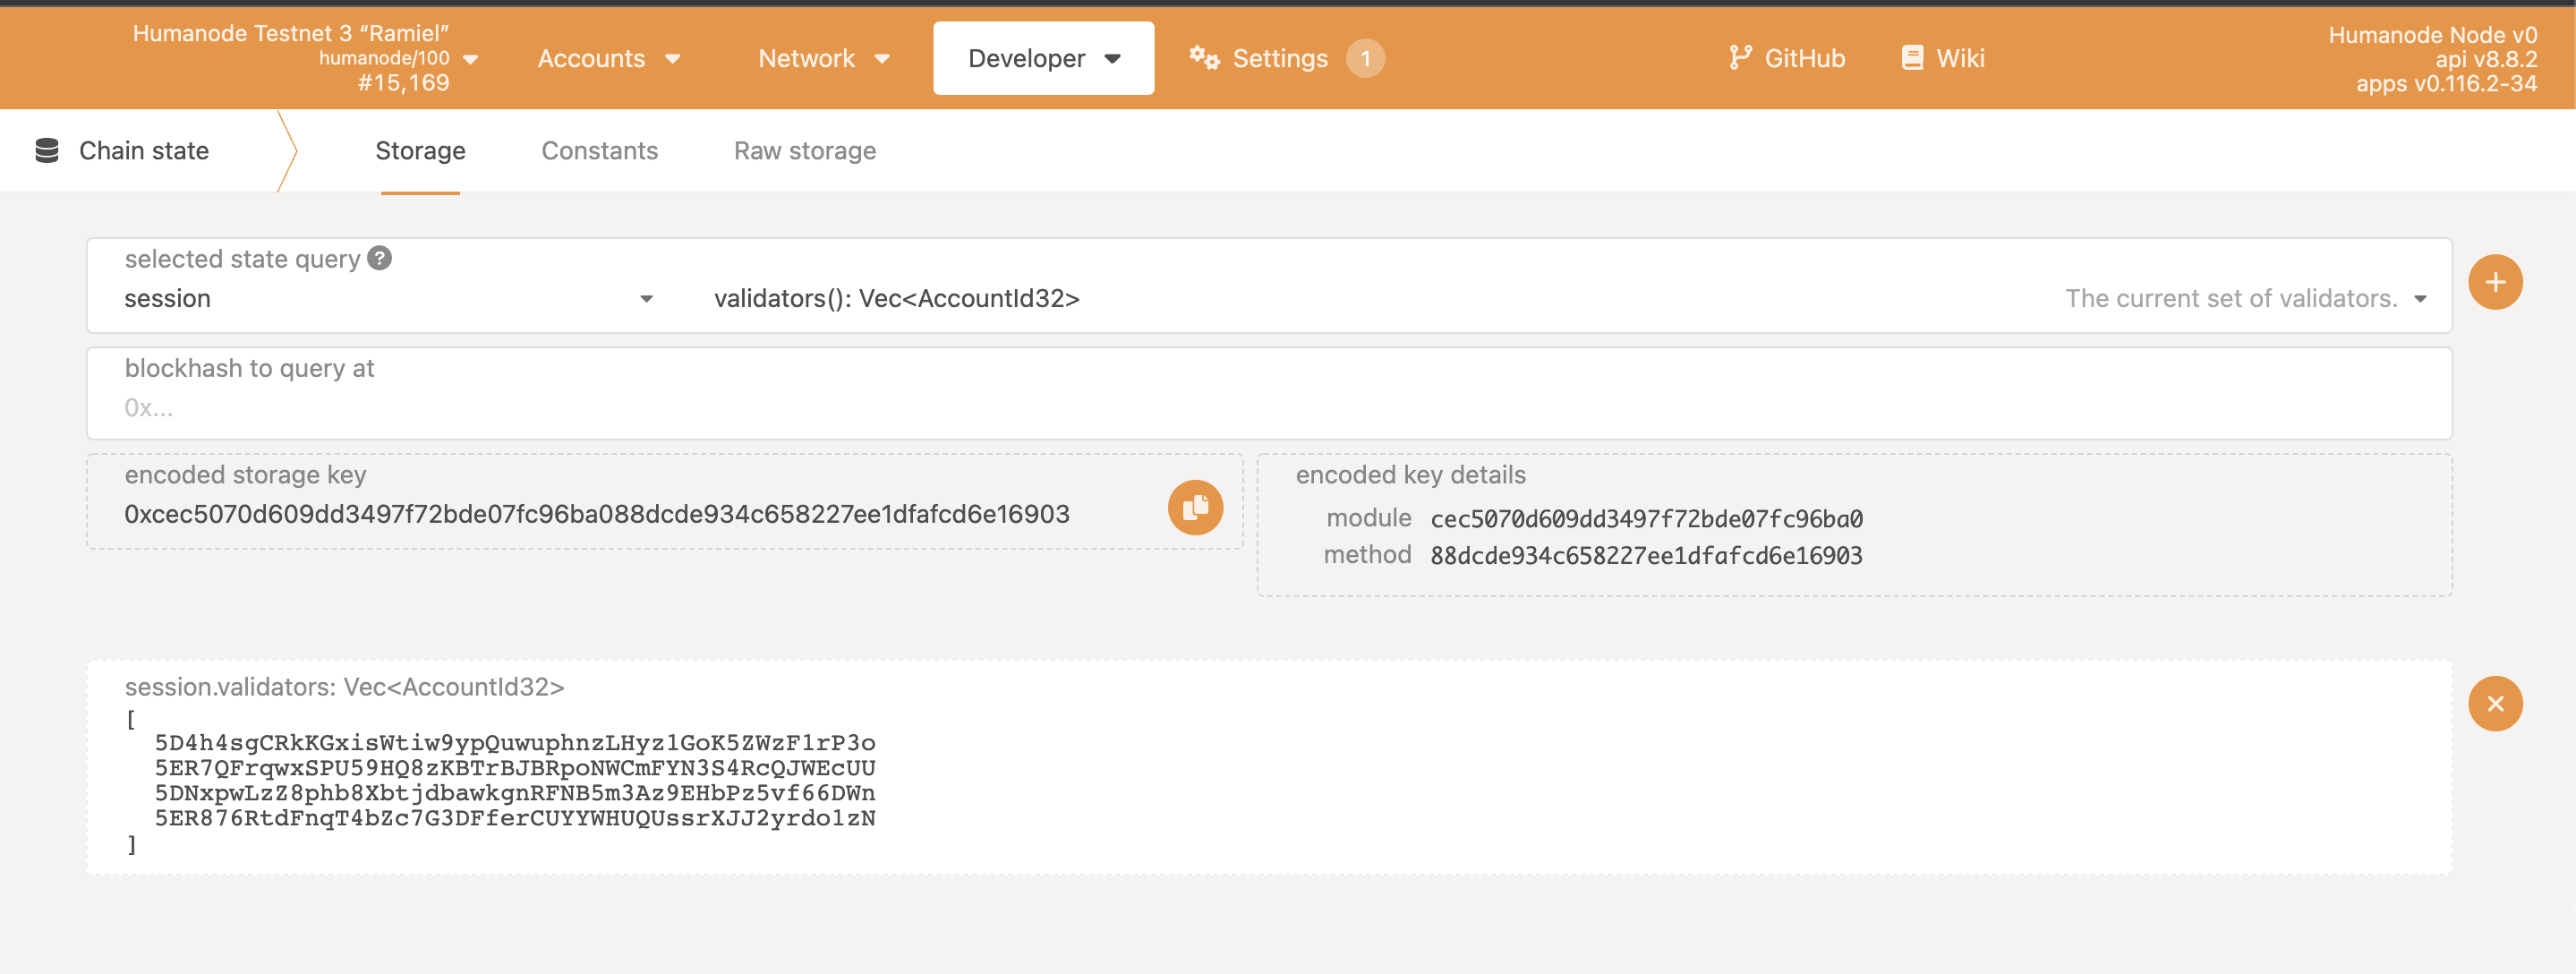Open the validators() method dropdown
The image size is (2576, 974).
pyautogui.click(x=1570, y=298)
